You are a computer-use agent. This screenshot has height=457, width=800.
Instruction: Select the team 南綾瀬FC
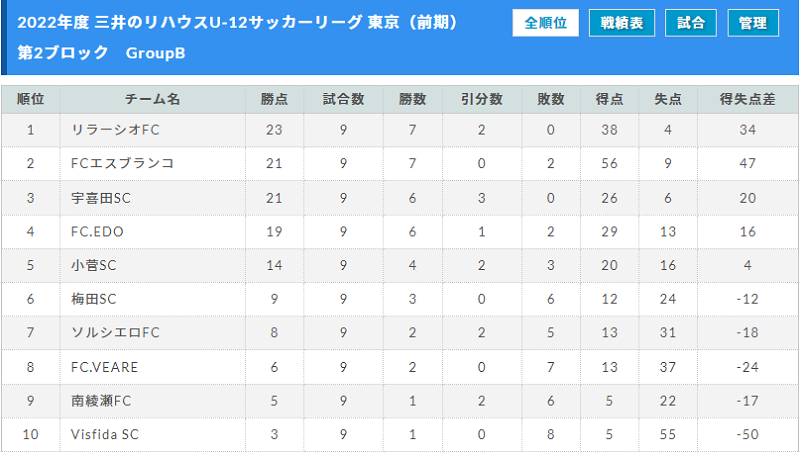point(101,401)
